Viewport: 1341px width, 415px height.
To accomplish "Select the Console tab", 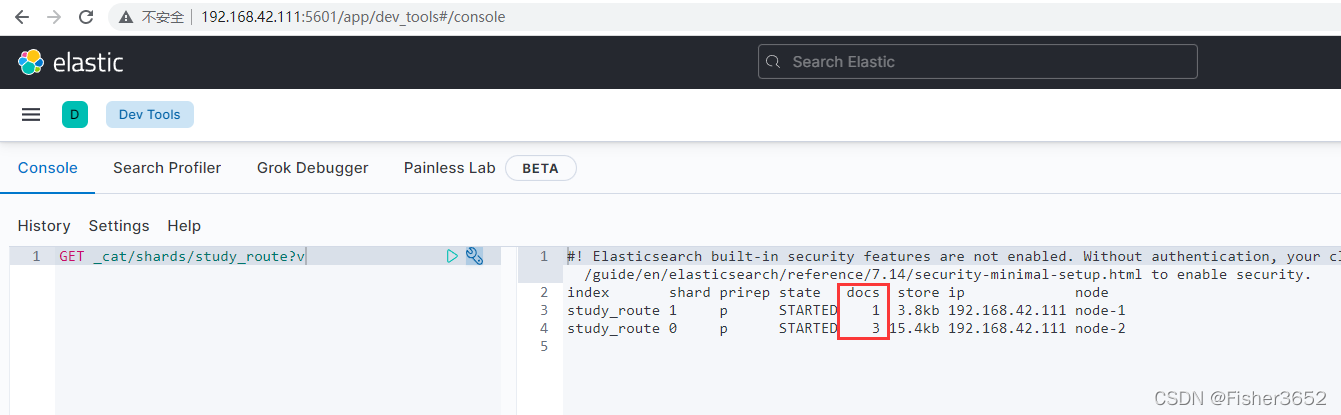I will (x=48, y=168).
